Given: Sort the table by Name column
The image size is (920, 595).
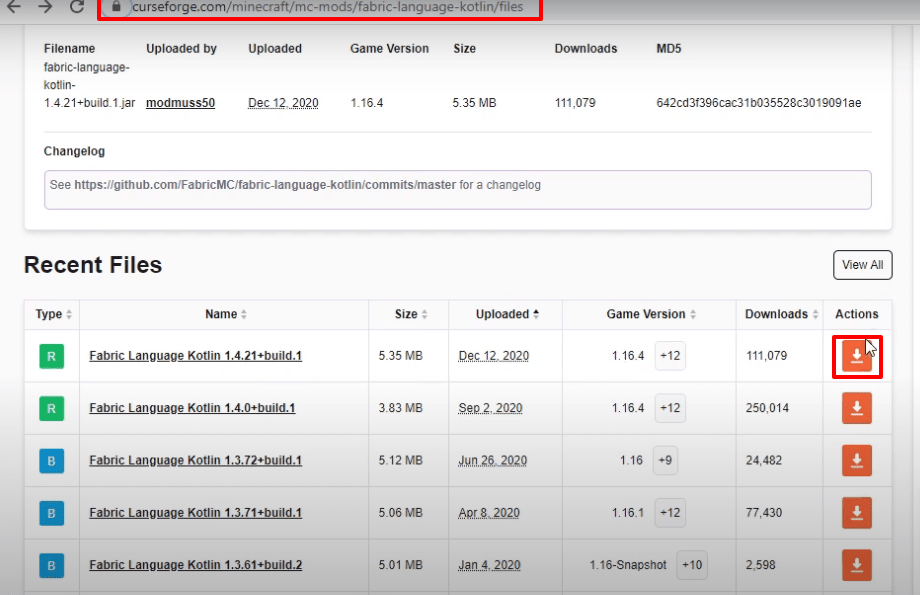Looking at the screenshot, I should tap(226, 314).
